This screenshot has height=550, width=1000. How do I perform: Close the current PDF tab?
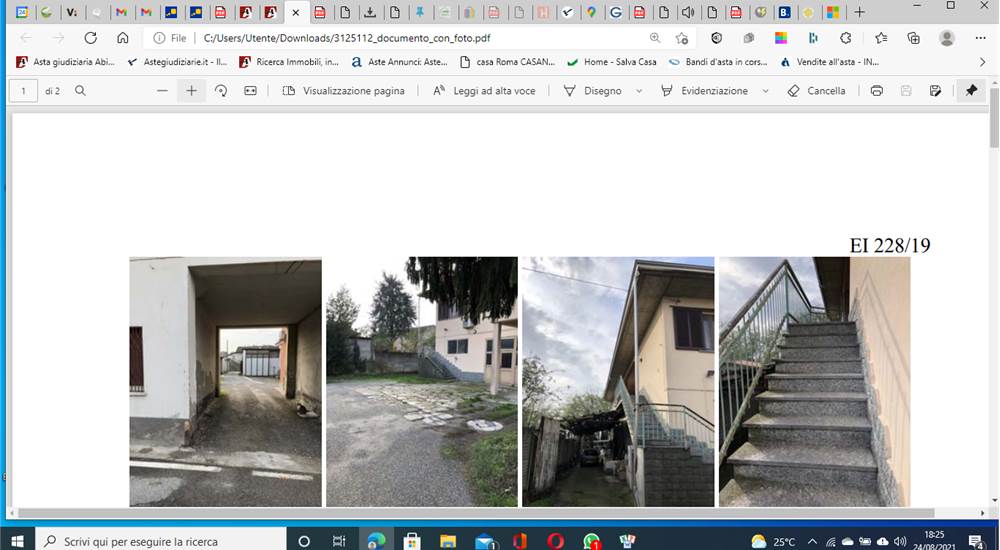[295, 12]
